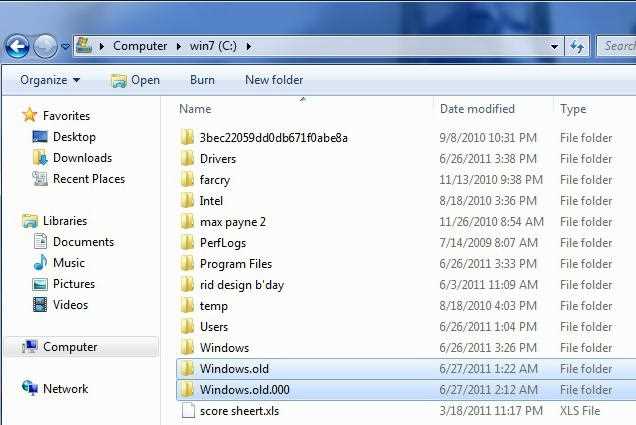The image size is (636, 425).
Task: Select Computer in navigation pane
Action: click(x=70, y=347)
